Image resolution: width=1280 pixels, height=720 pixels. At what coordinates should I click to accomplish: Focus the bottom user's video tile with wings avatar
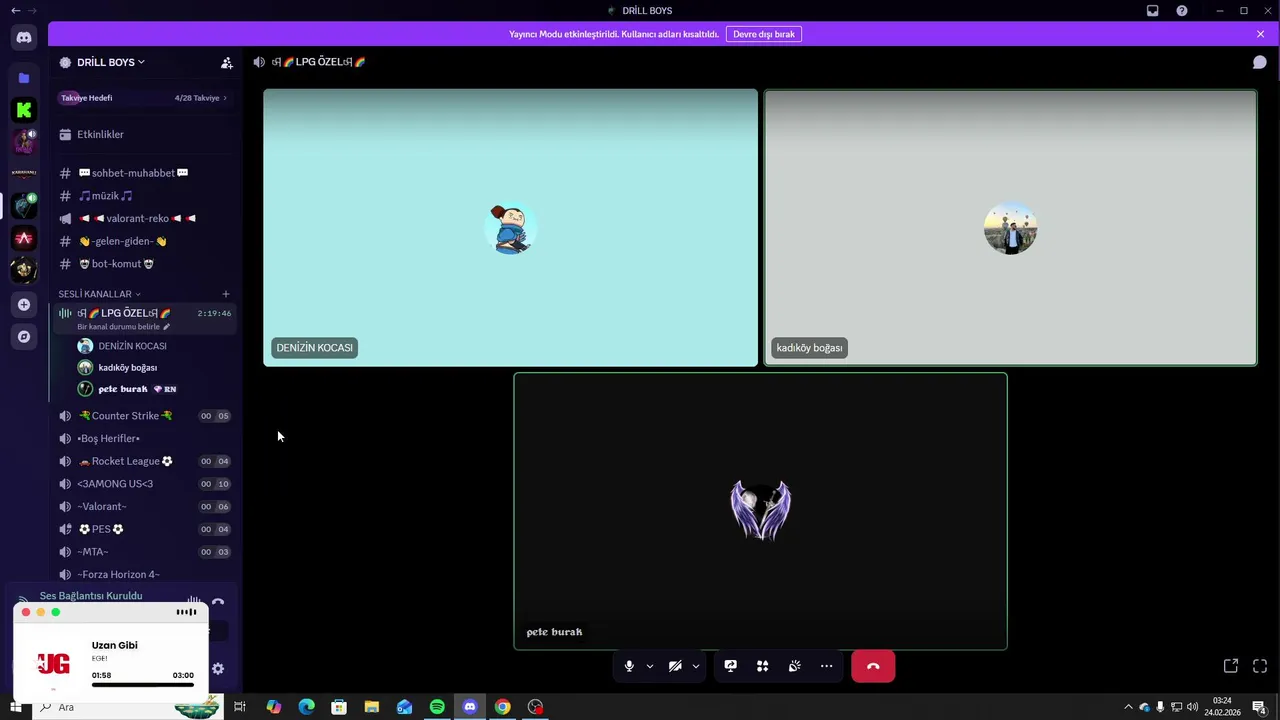pos(760,511)
